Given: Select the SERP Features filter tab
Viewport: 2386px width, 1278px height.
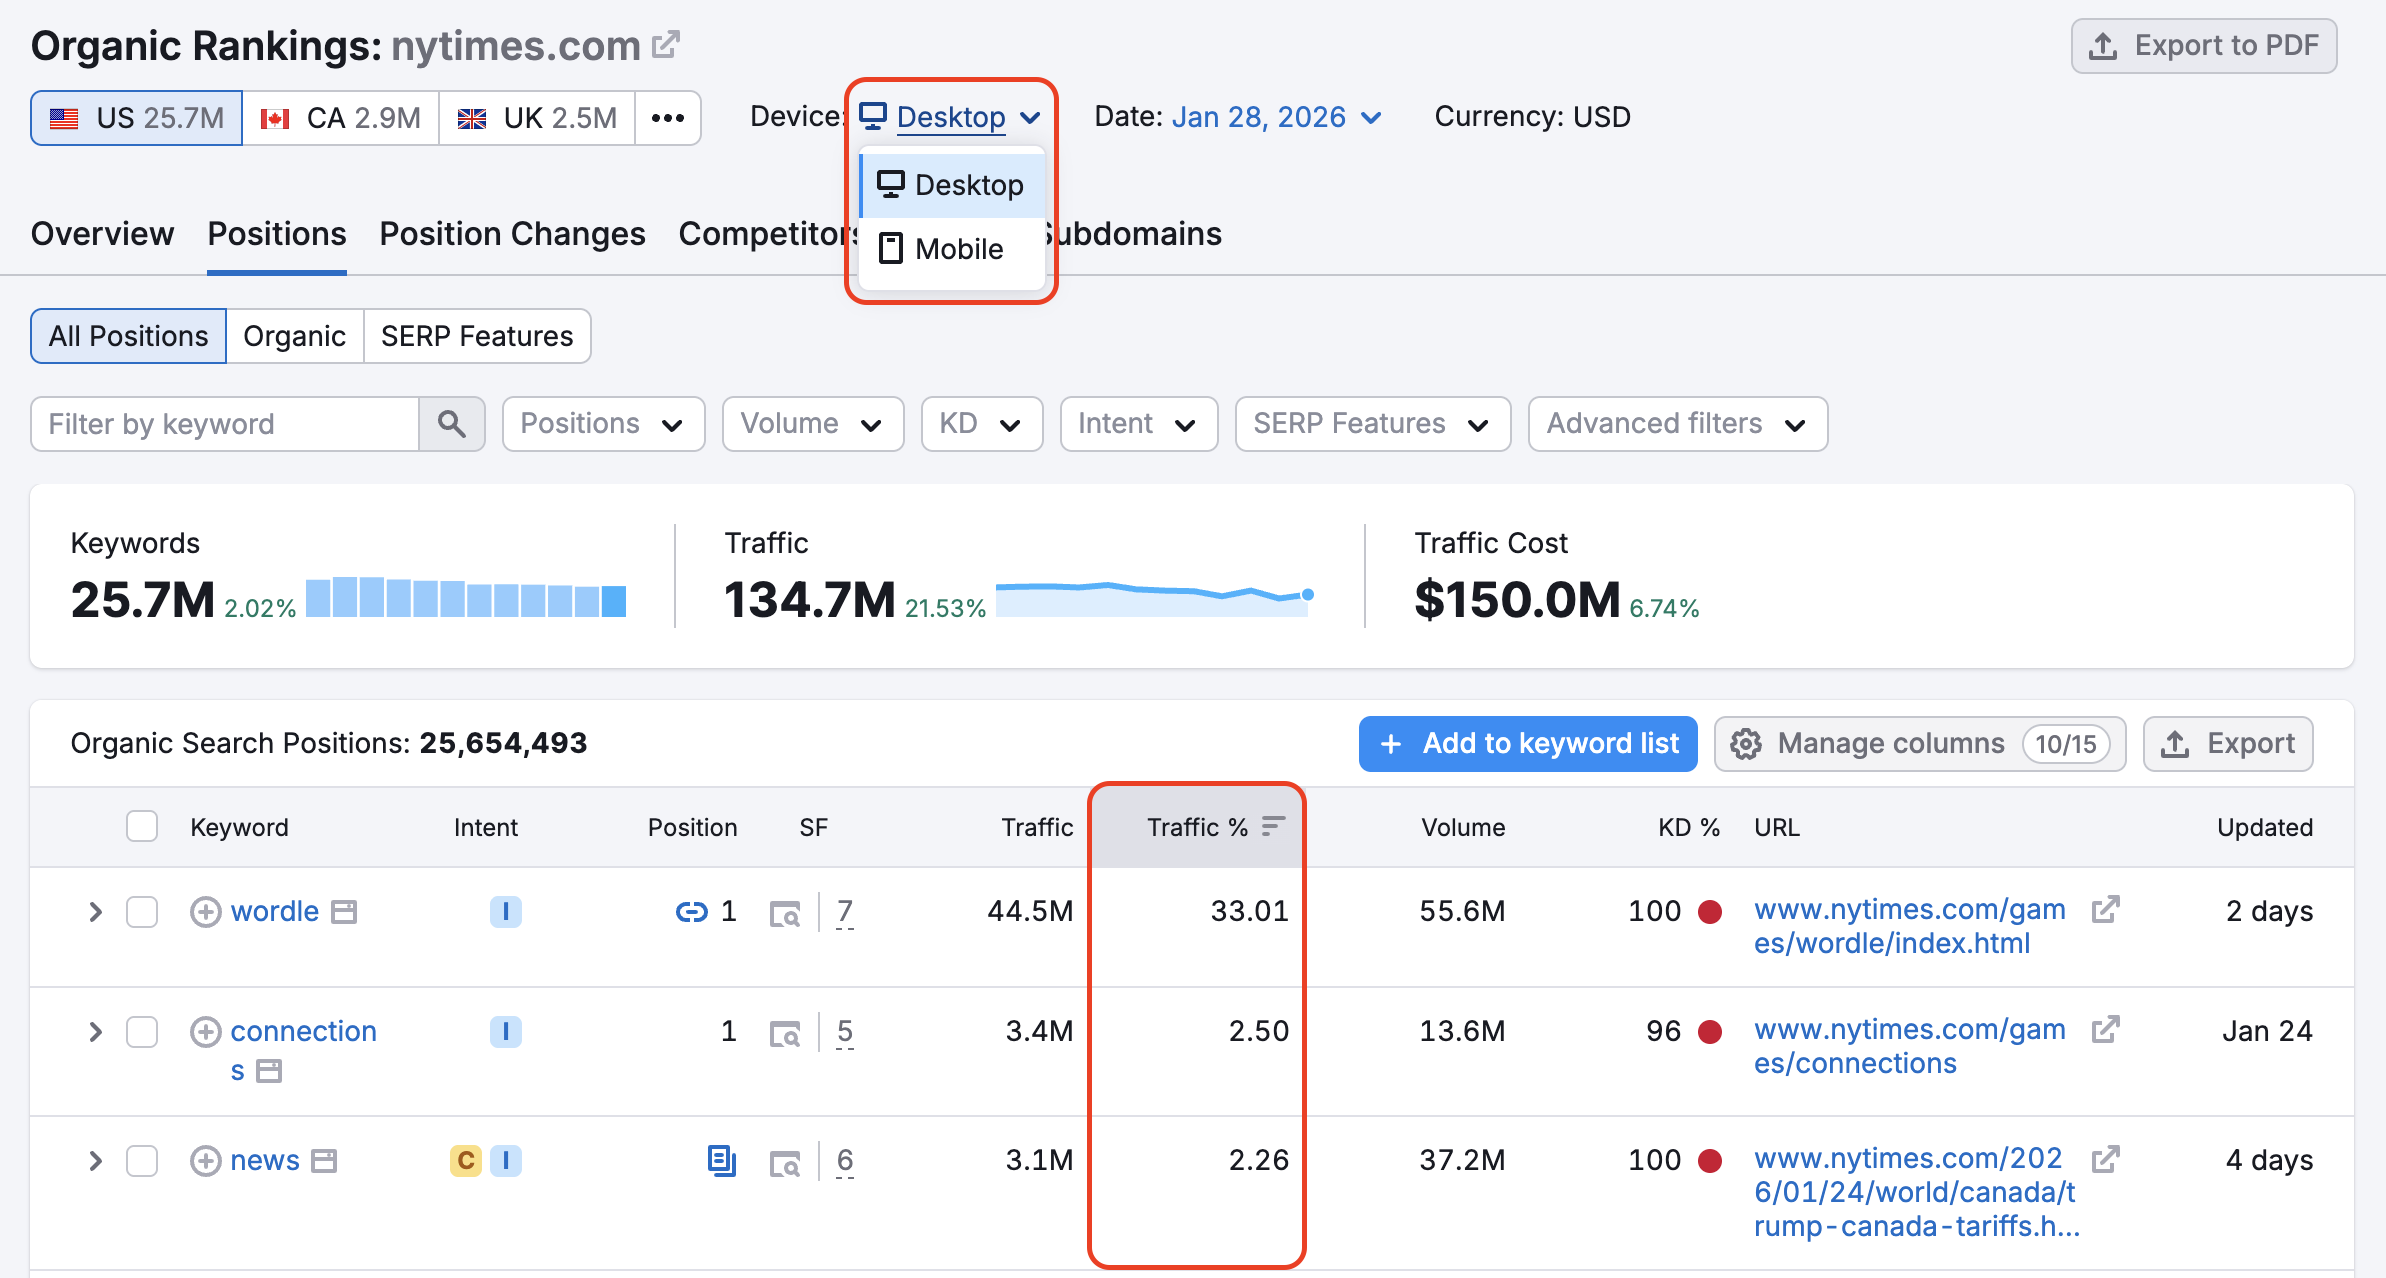Looking at the screenshot, I should [477, 336].
